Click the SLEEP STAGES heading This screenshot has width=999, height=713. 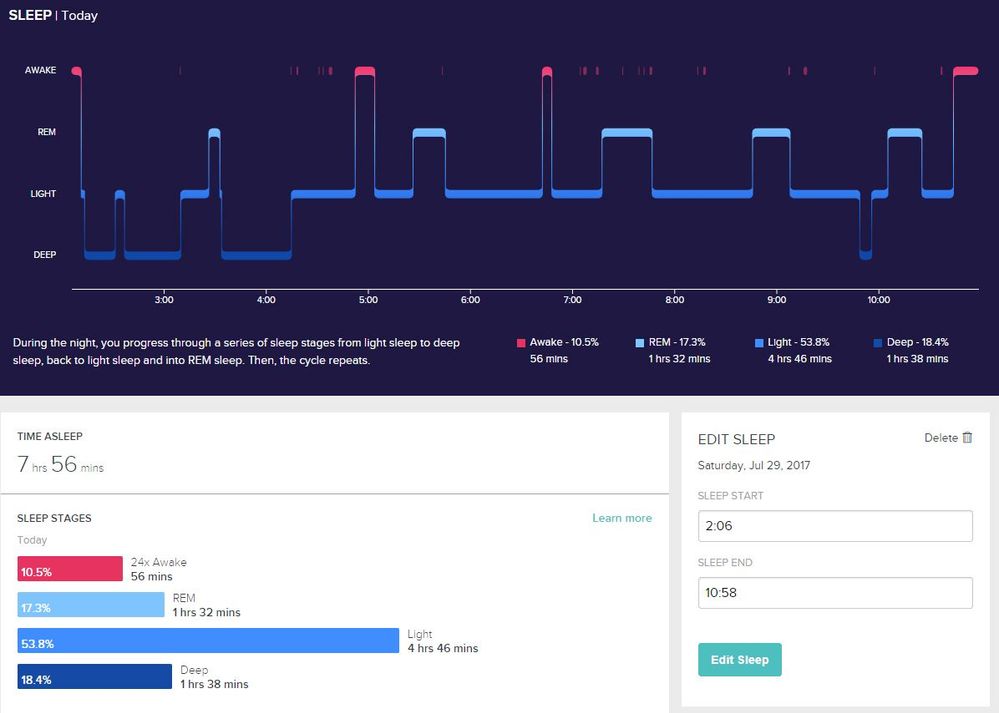(54, 518)
